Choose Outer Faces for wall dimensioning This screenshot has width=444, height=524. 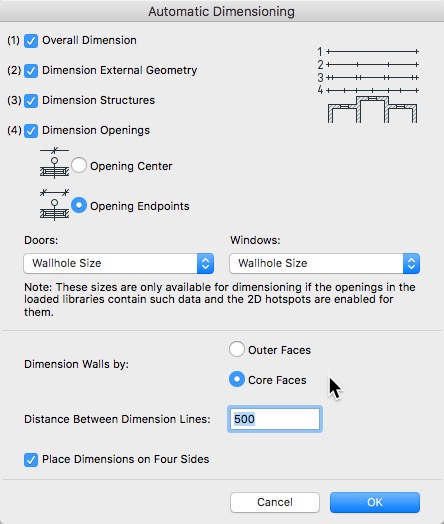tap(237, 349)
